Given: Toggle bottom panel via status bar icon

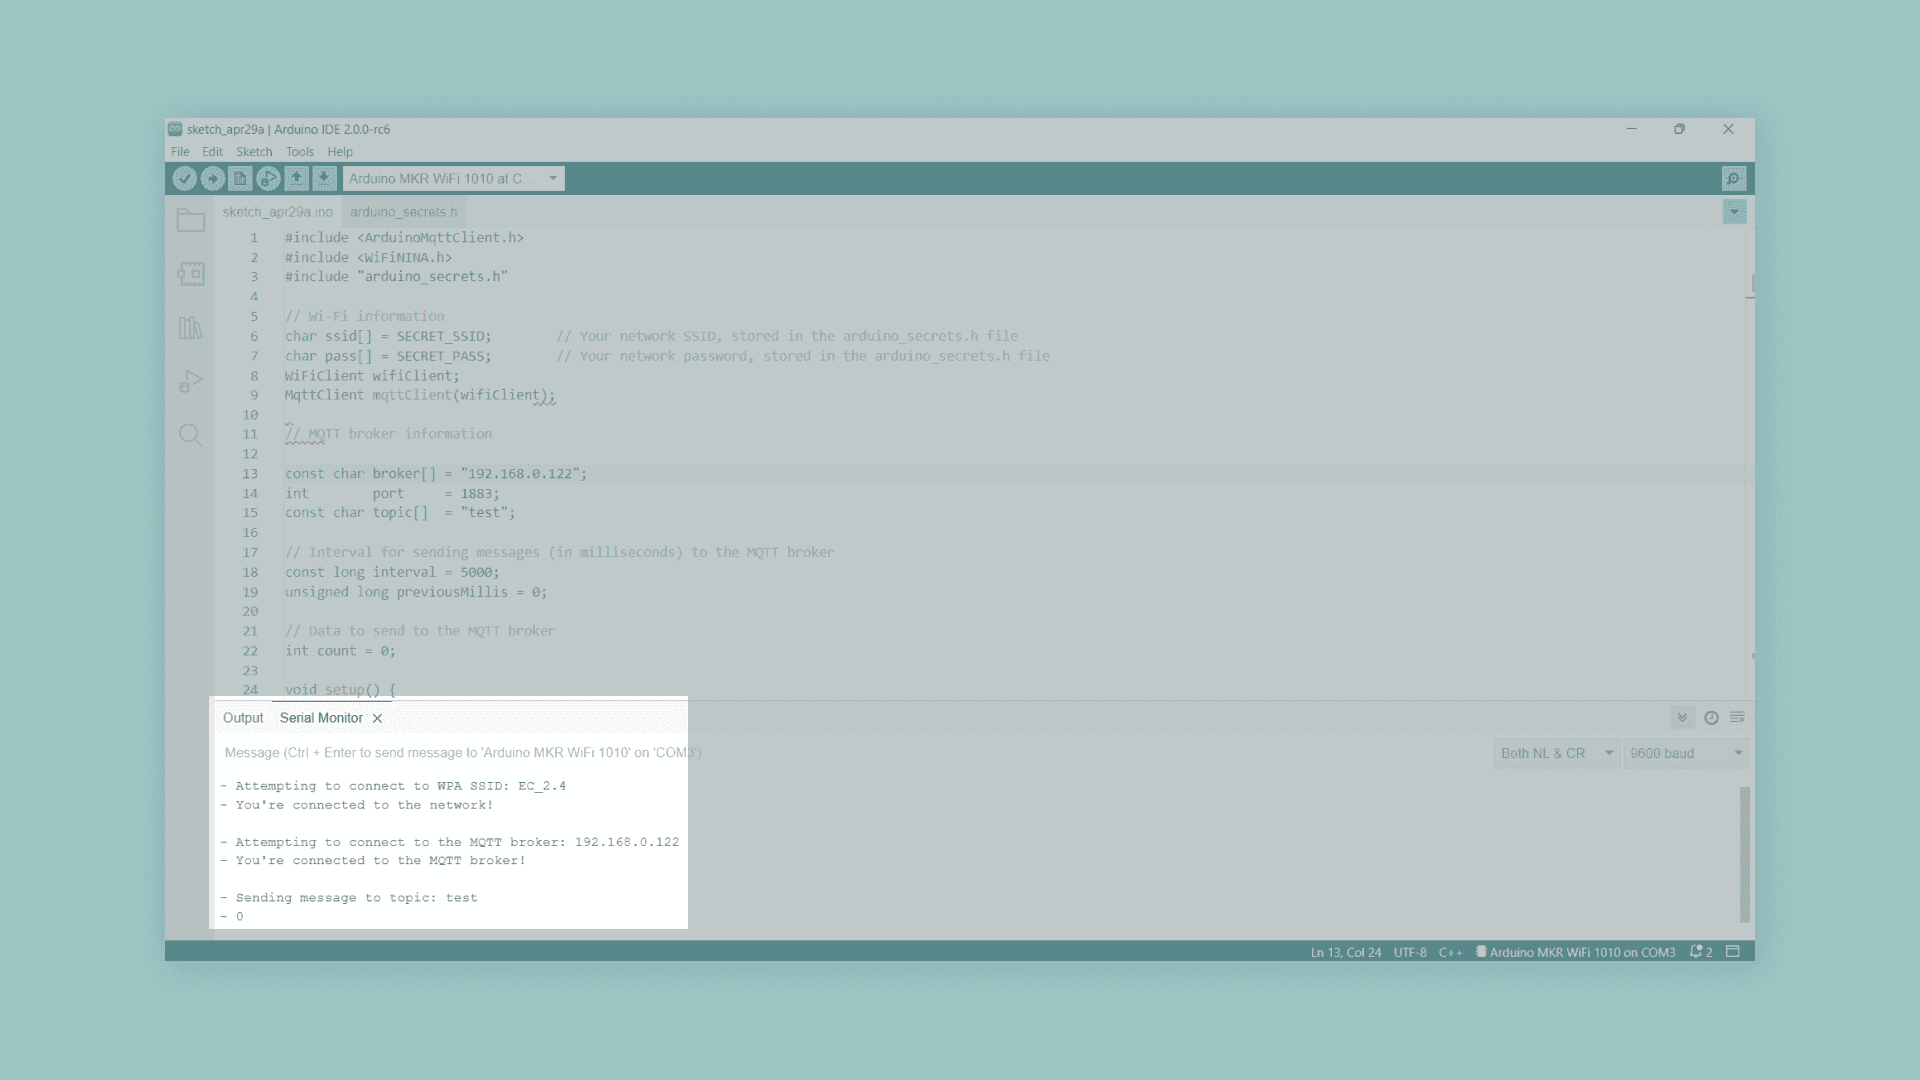Looking at the screenshot, I should (x=1733, y=952).
